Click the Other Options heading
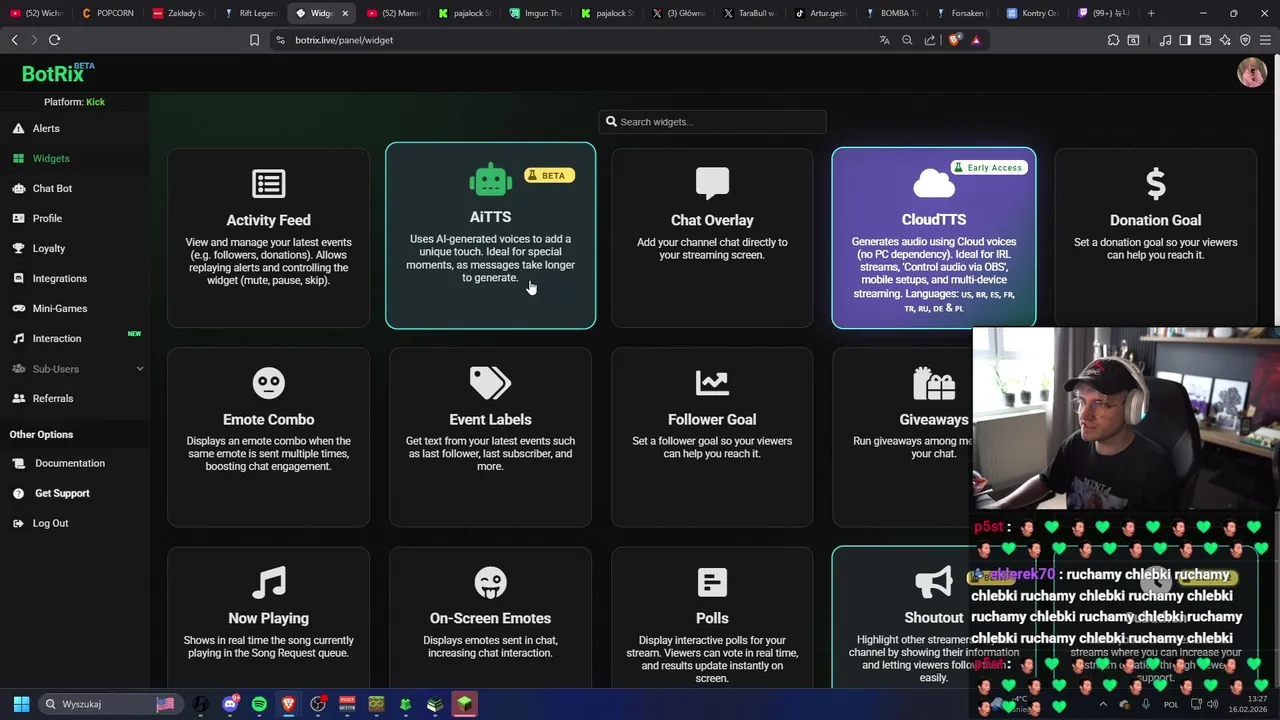Image resolution: width=1280 pixels, height=720 pixels. point(41,434)
